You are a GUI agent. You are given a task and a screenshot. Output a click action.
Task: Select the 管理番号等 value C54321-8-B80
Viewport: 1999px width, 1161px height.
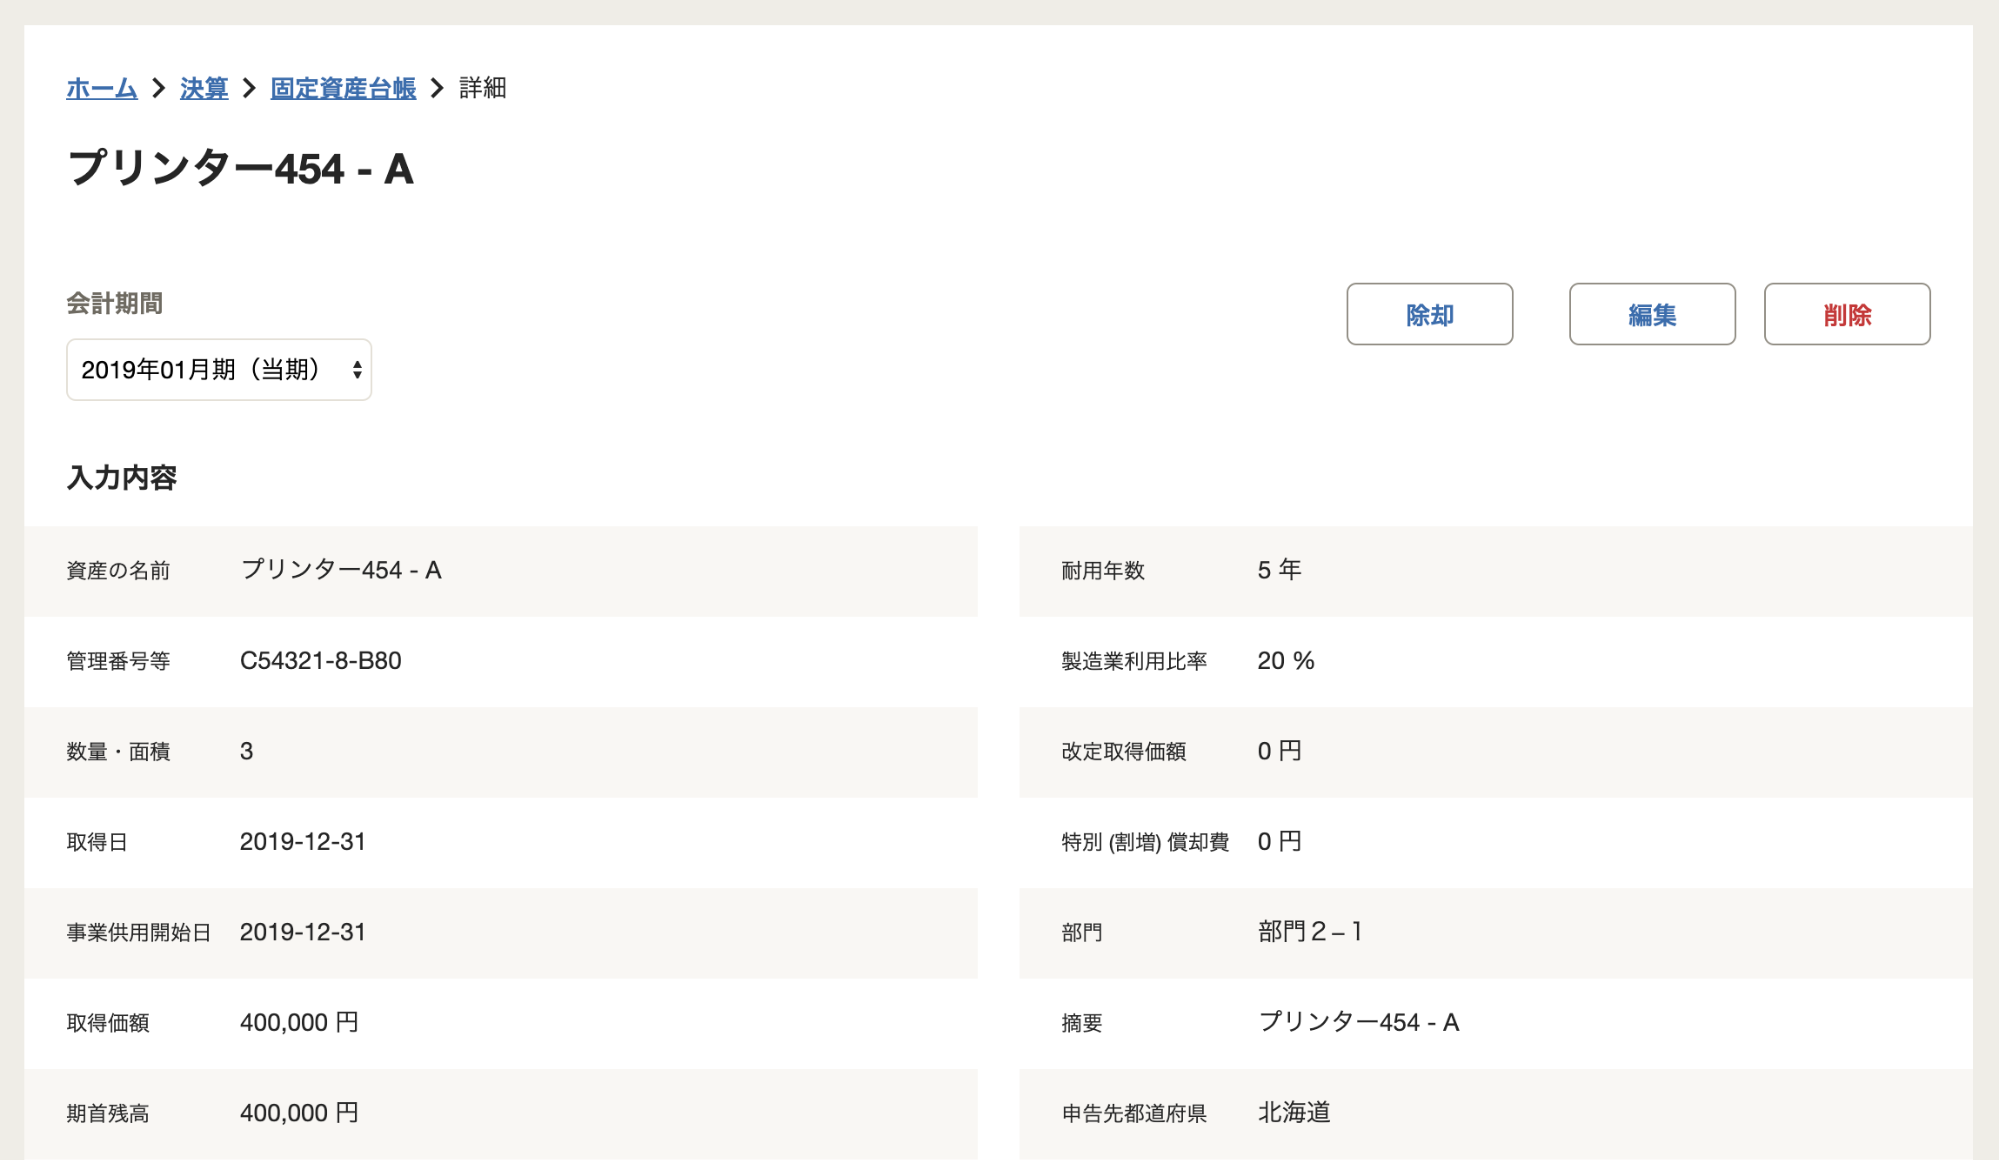(x=320, y=661)
